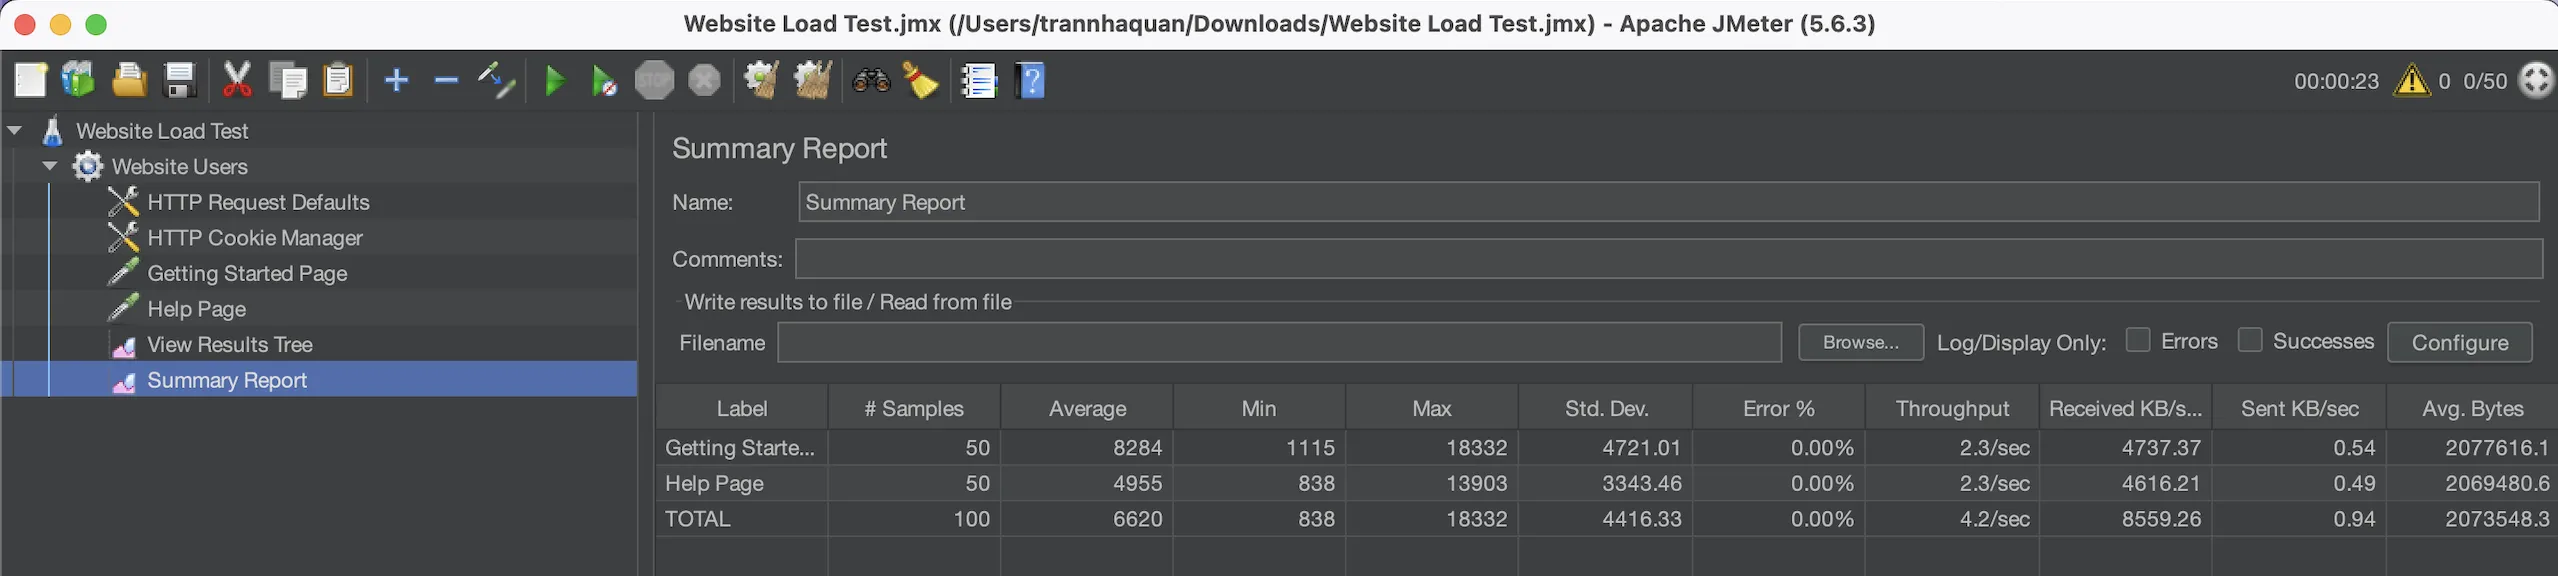Enable the Errors only checkbox
The width and height of the screenshot is (2558, 576).
click(x=2138, y=341)
